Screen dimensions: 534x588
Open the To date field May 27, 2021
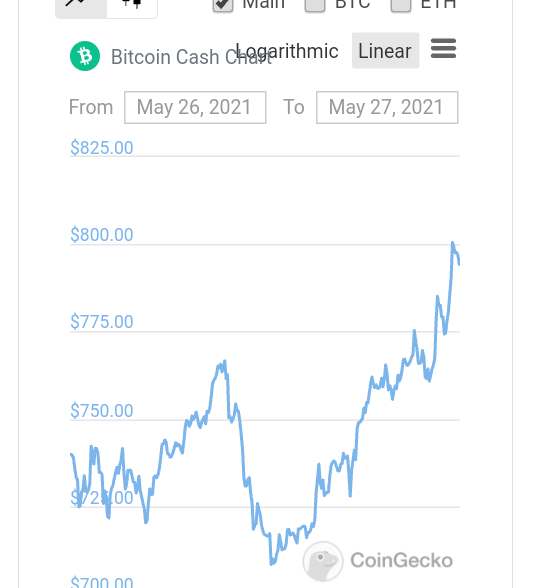387,107
